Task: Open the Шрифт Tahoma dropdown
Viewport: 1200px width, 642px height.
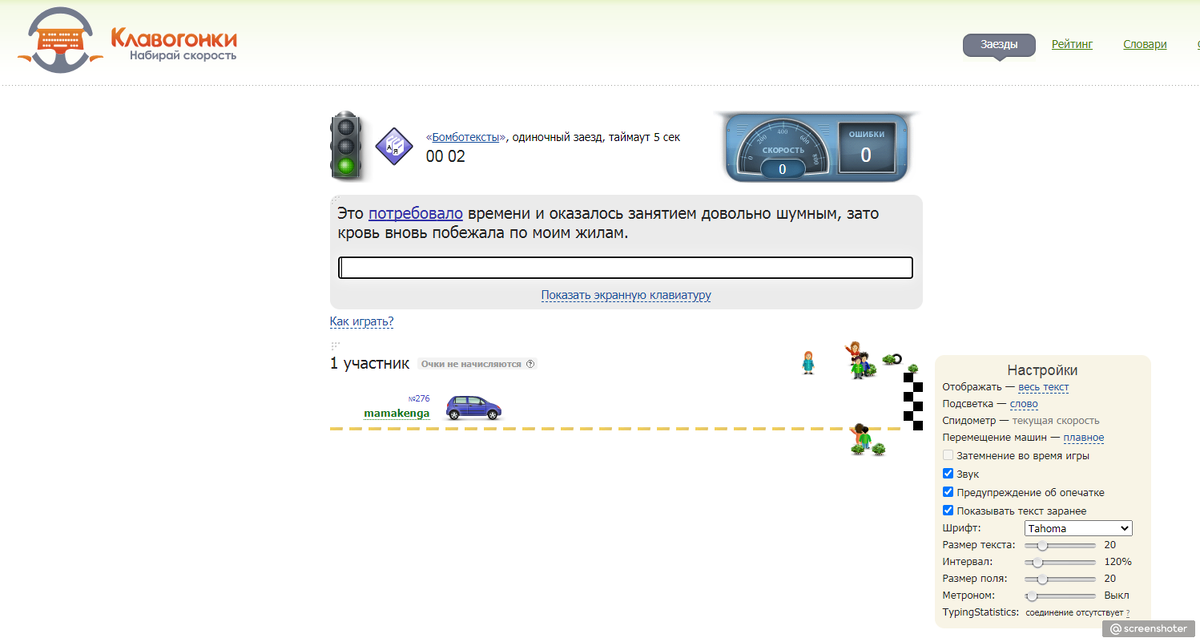Action: point(1078,528)
